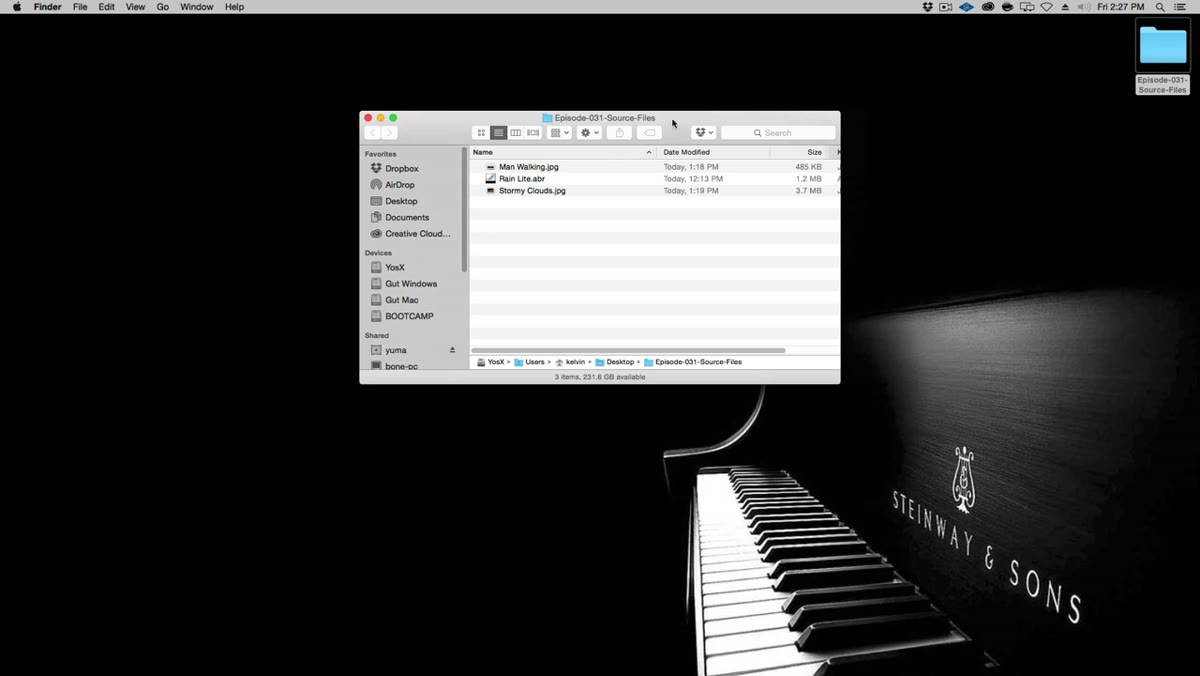Select the Episode-031-Source-Files desktop folder
The height and width of the screenshot is (676, 1200).
tap(1163, 58)
